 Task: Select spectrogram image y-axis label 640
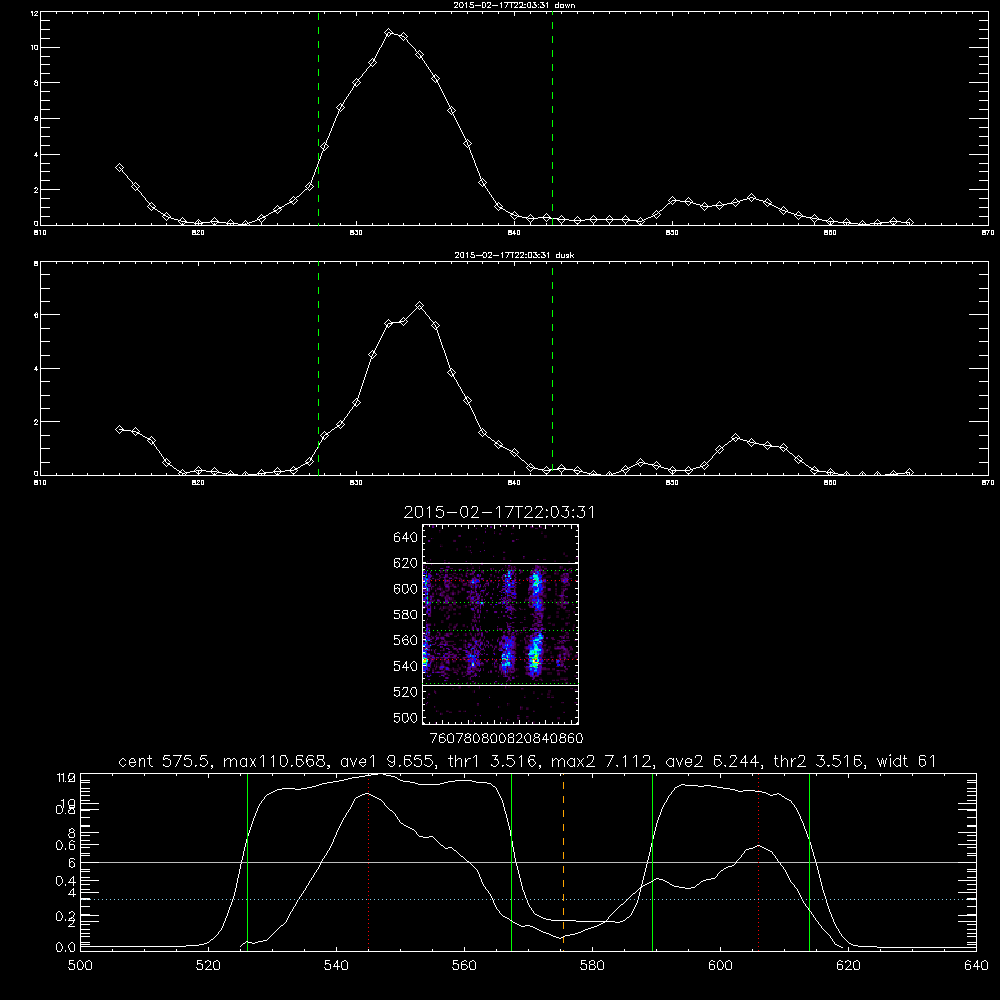tap(406, 538)
